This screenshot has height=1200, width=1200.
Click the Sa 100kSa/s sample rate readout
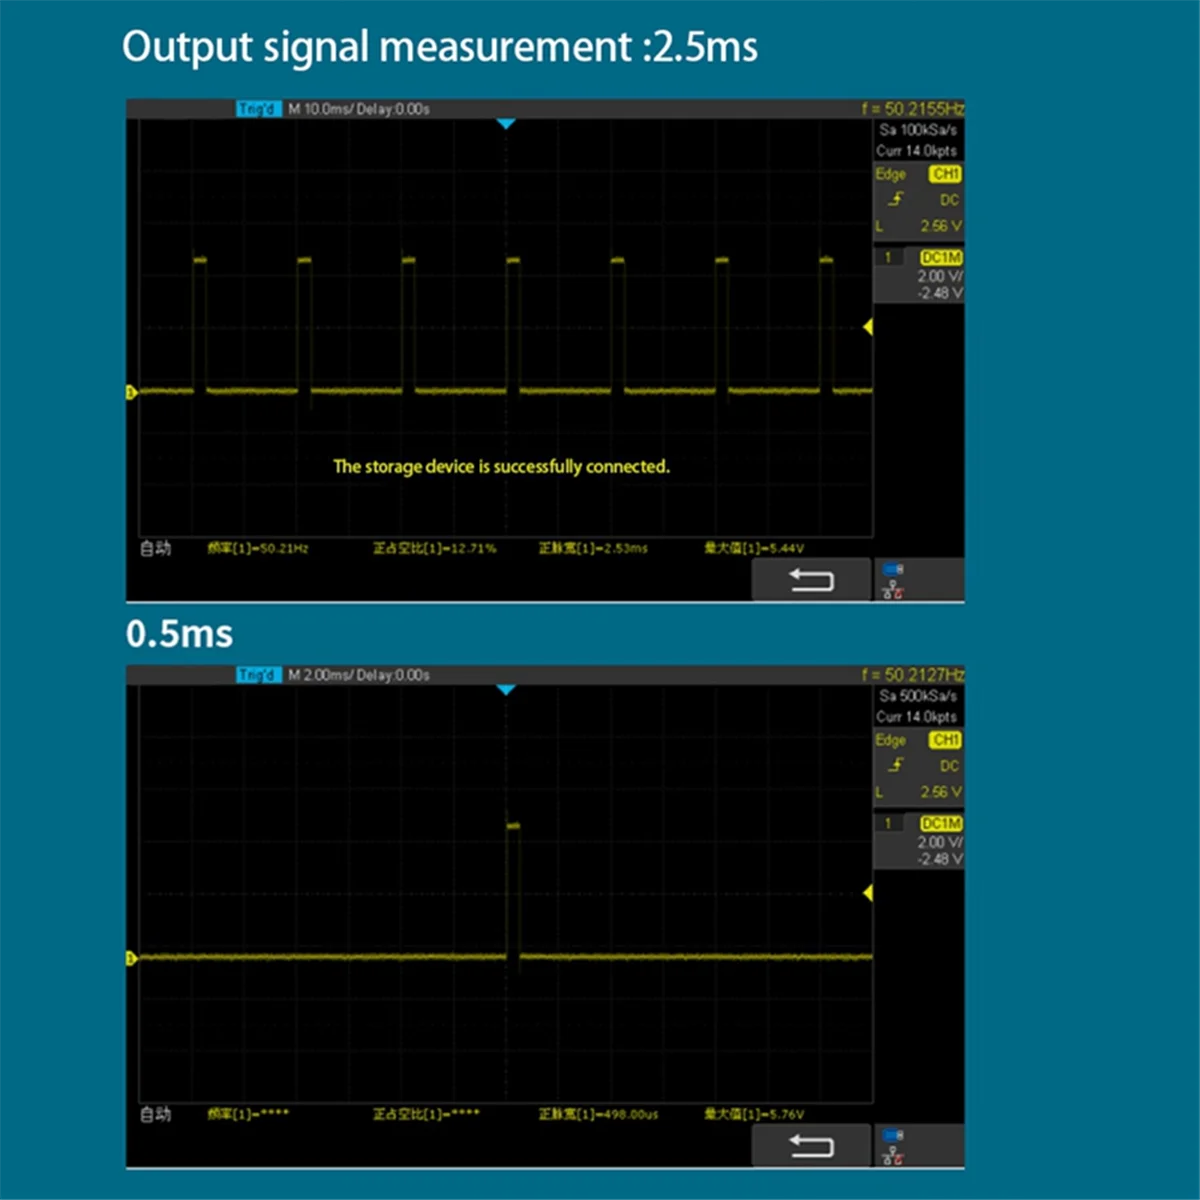918,130
